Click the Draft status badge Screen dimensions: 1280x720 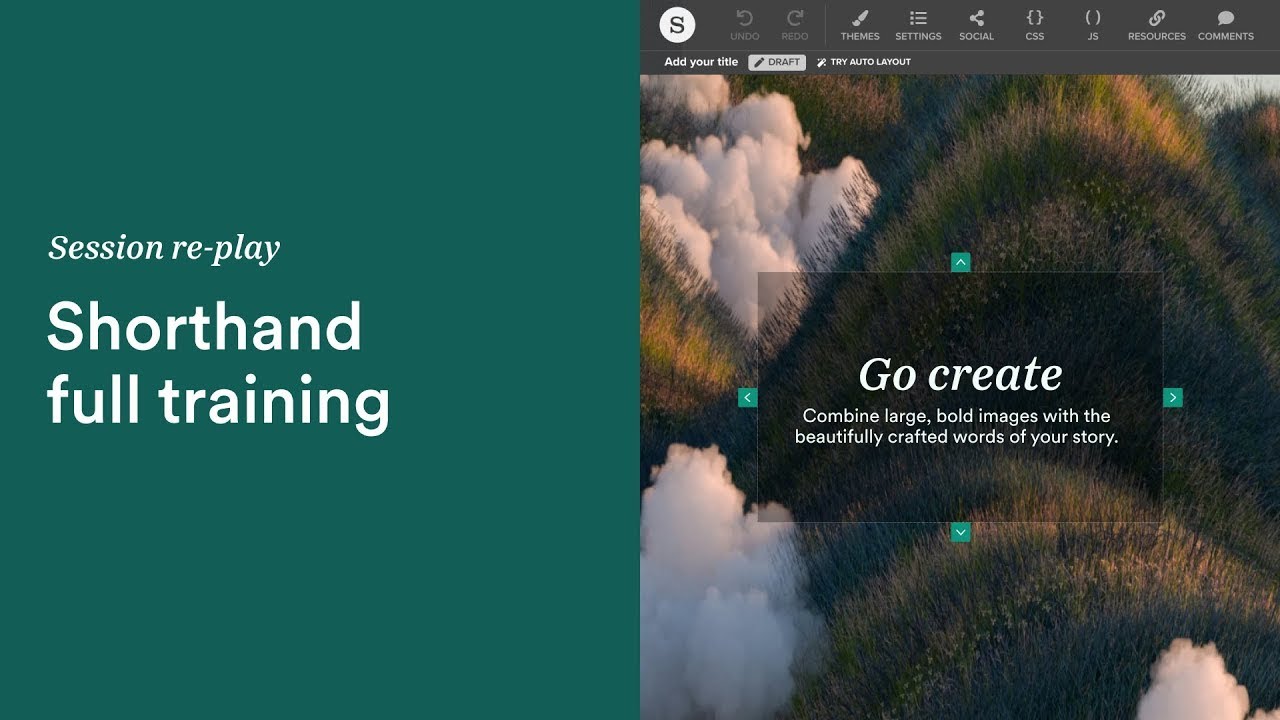point(777,62)
